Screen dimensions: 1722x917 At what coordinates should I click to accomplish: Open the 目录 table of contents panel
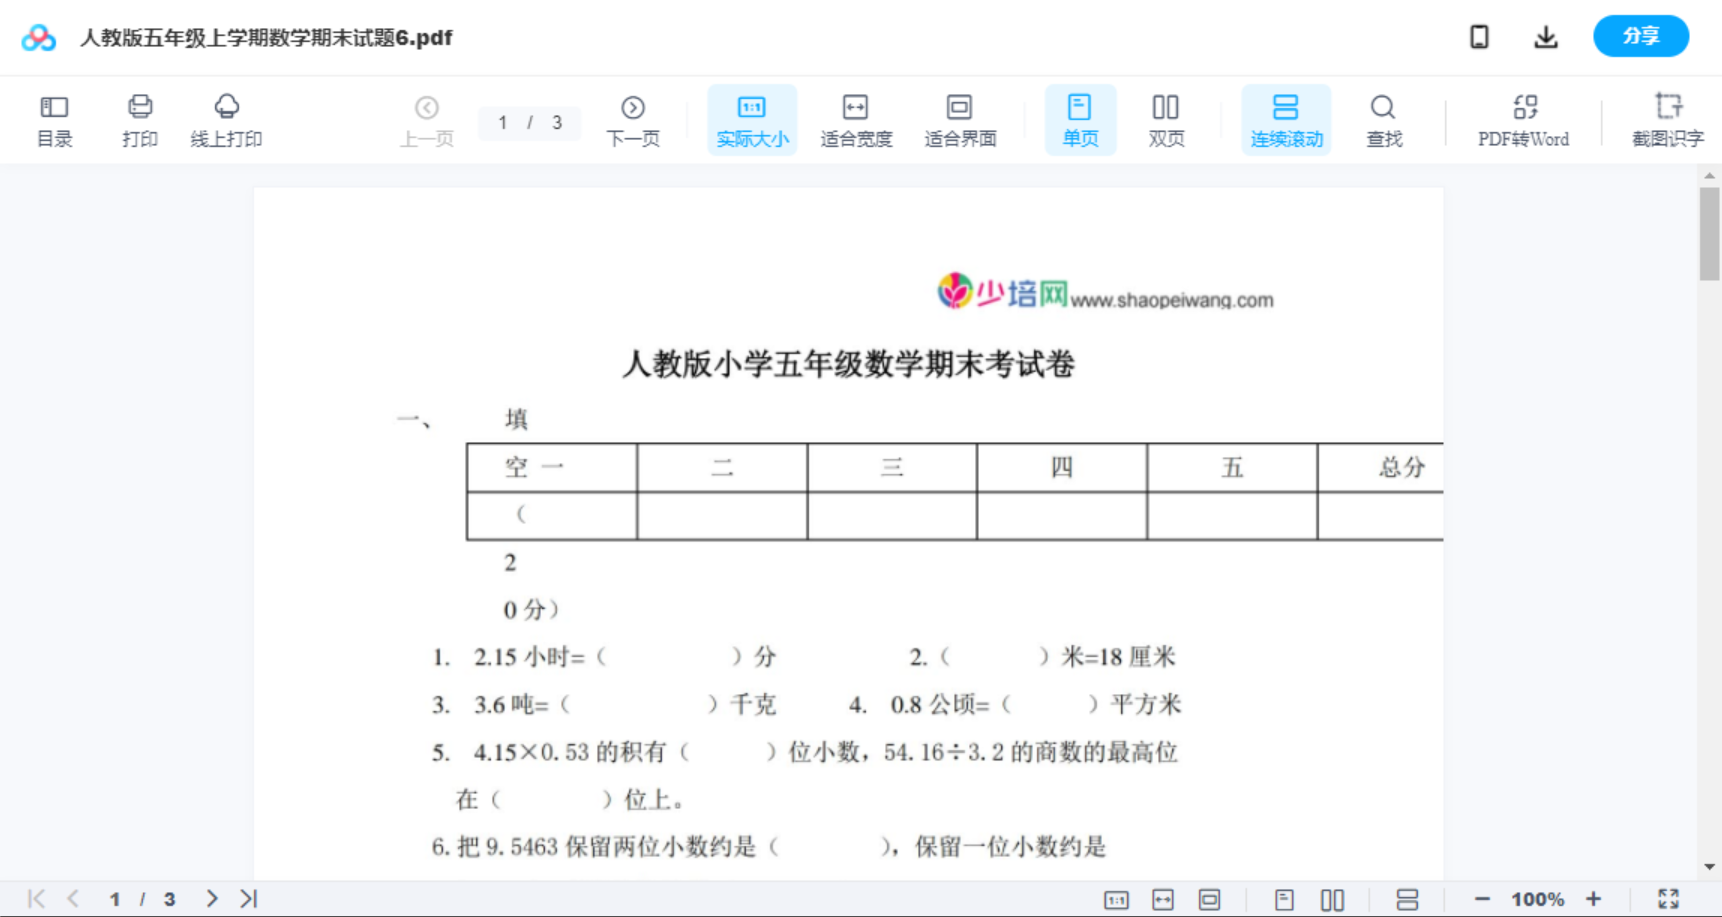point(55,120)
